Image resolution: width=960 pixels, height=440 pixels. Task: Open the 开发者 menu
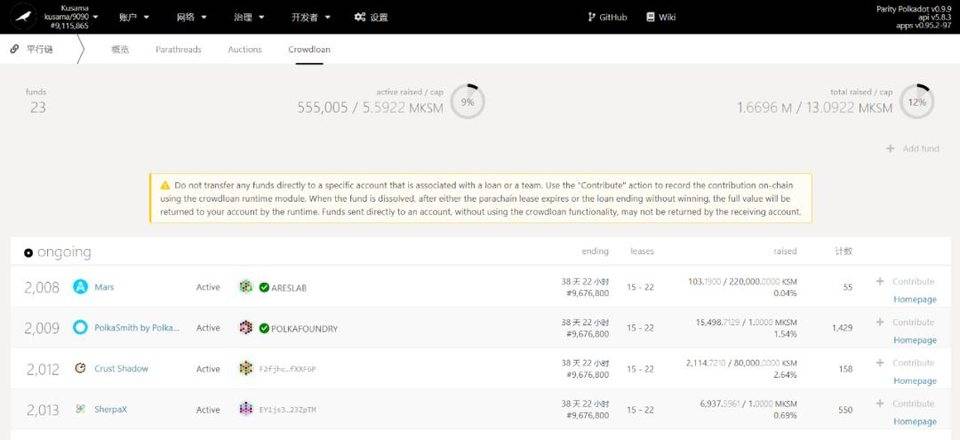point(311,17)
